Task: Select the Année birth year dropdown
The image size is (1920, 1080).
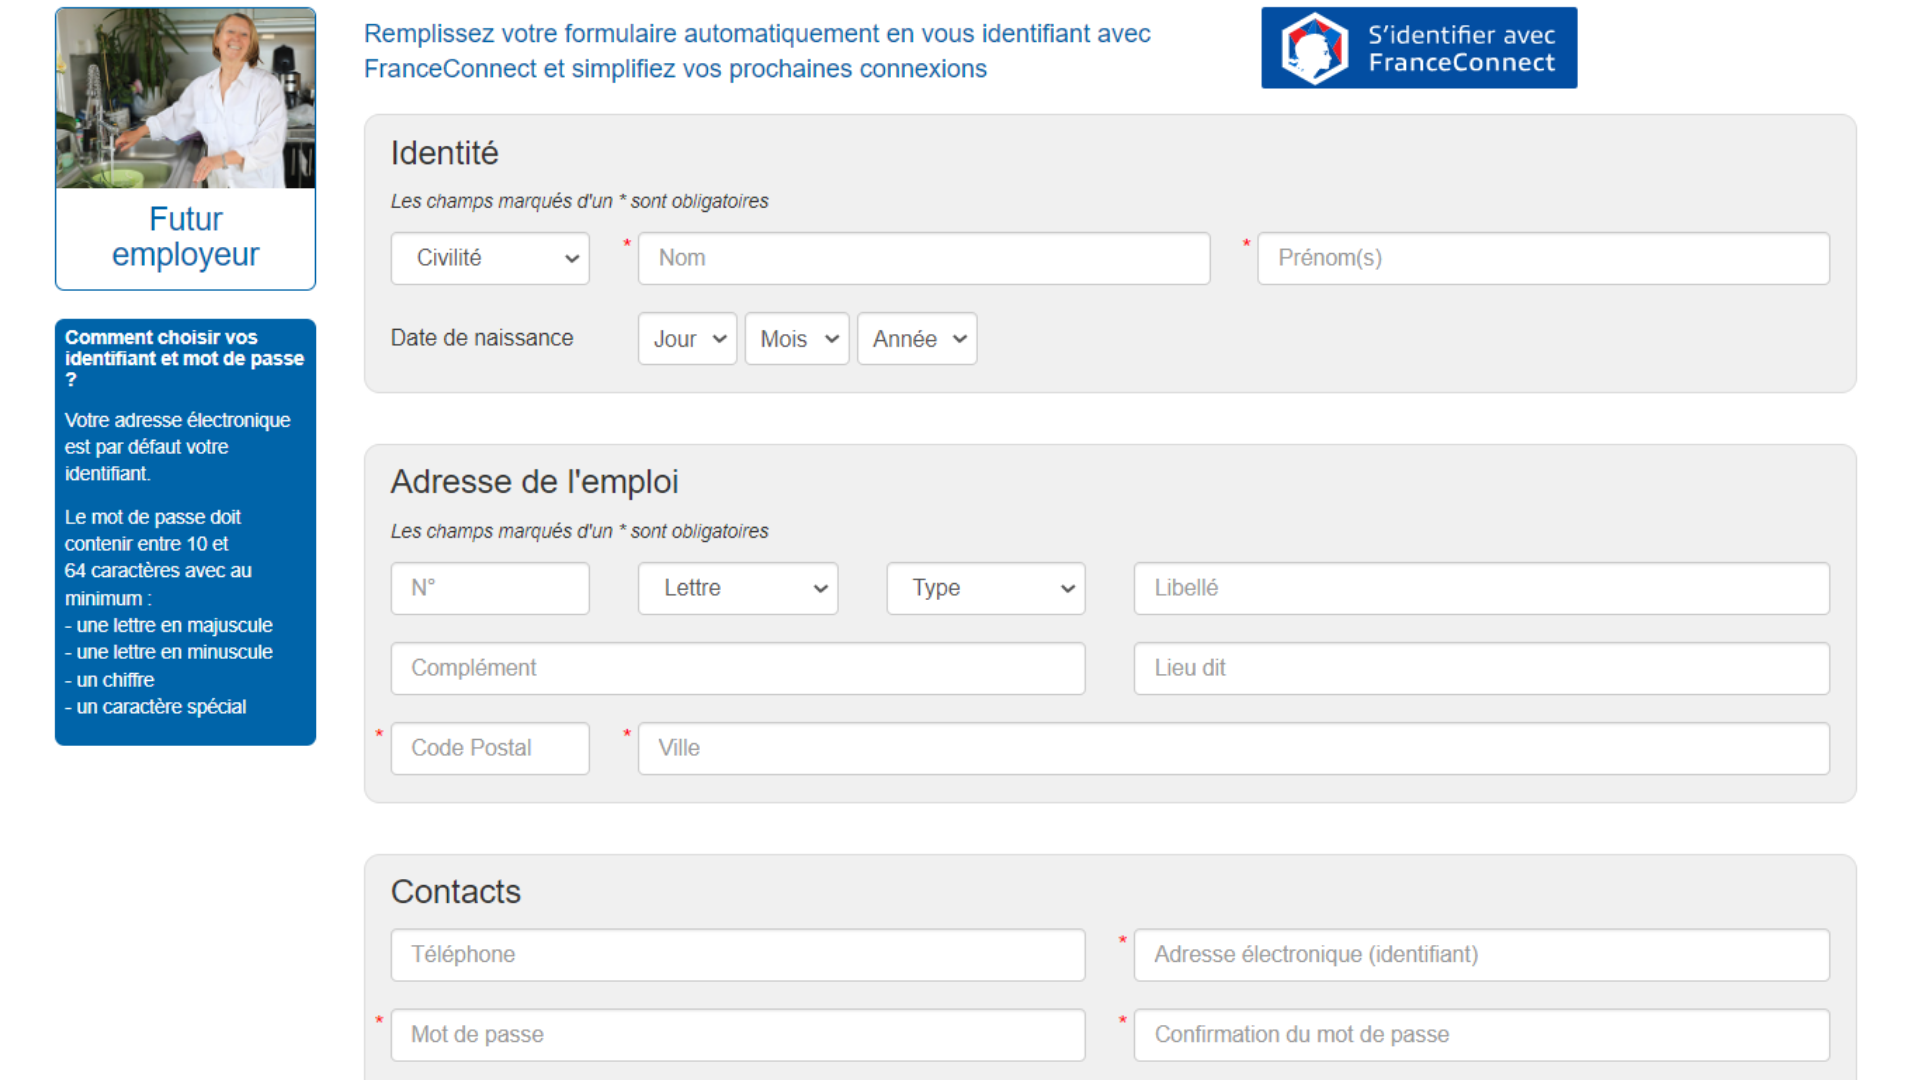Action: pyautogui.click(x=916, y=339)
